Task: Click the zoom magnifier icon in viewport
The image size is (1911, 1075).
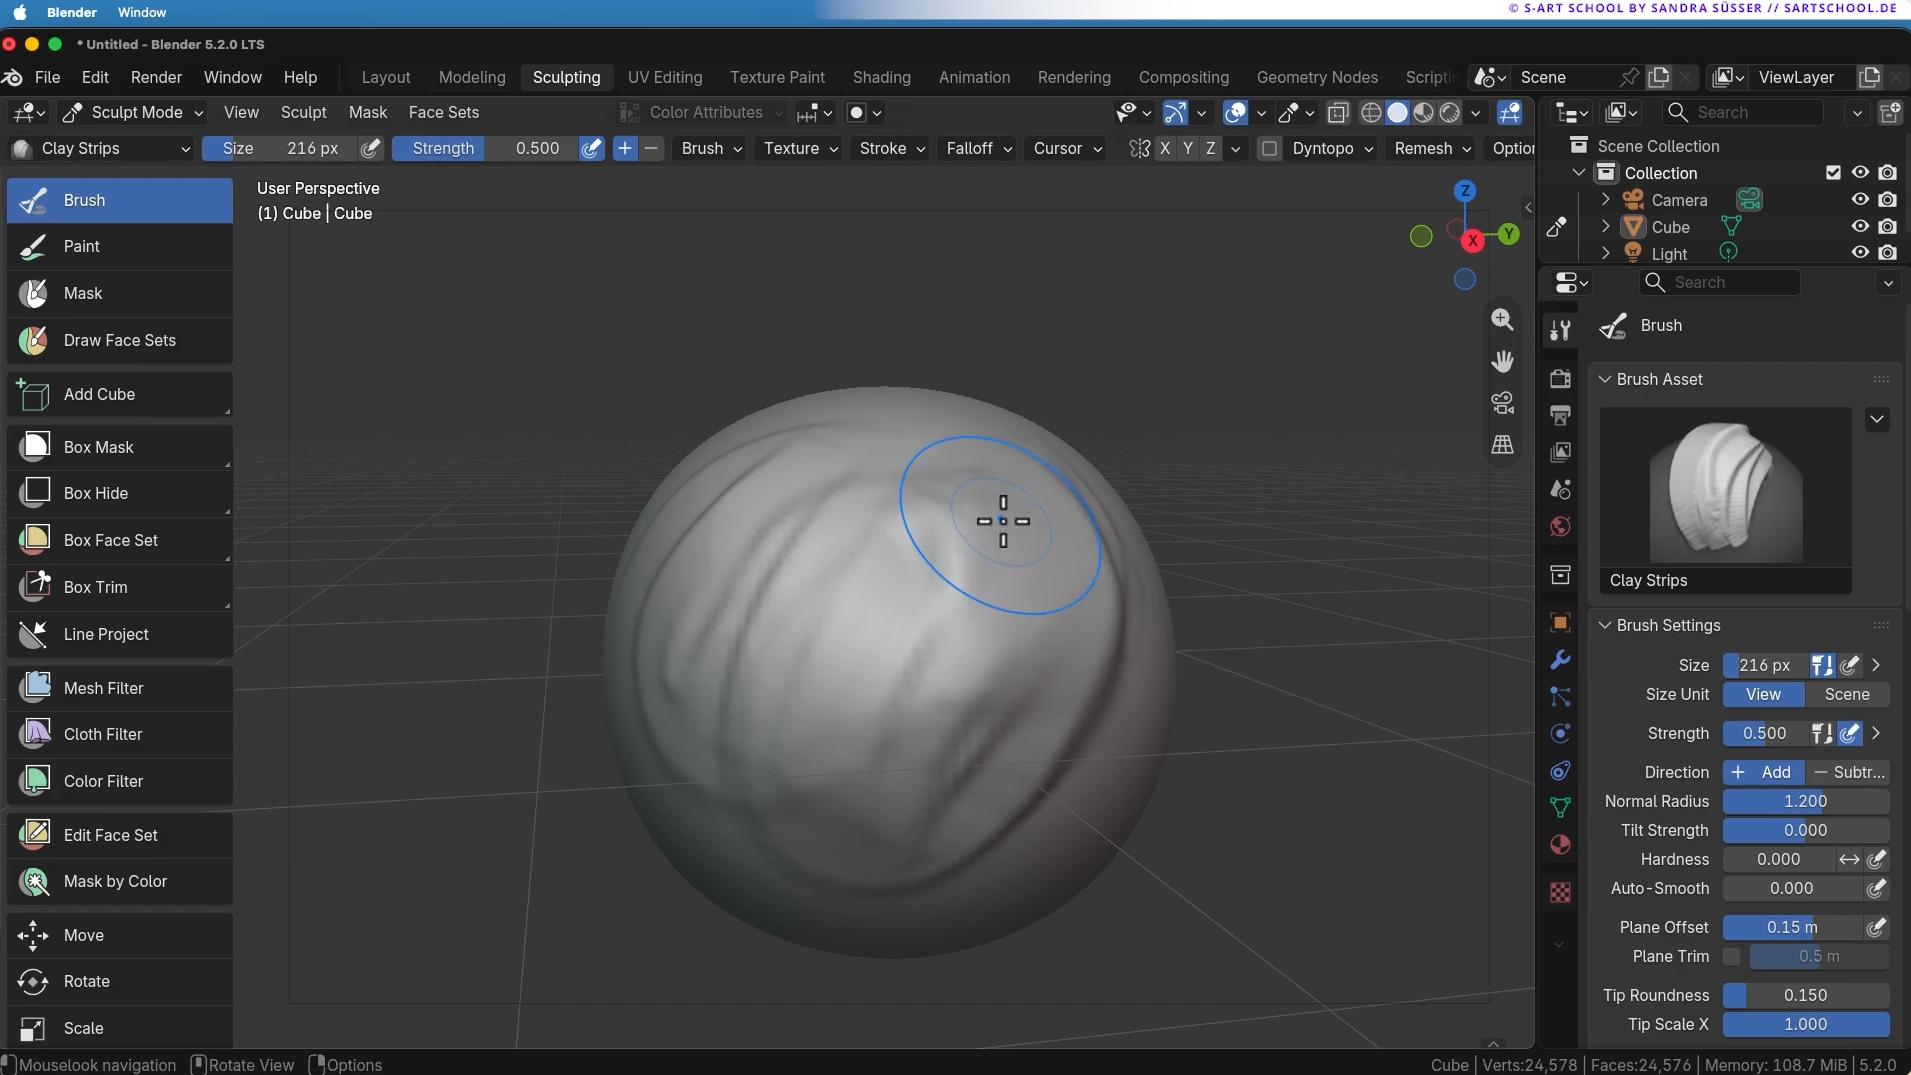Action: click(1502, 319)
